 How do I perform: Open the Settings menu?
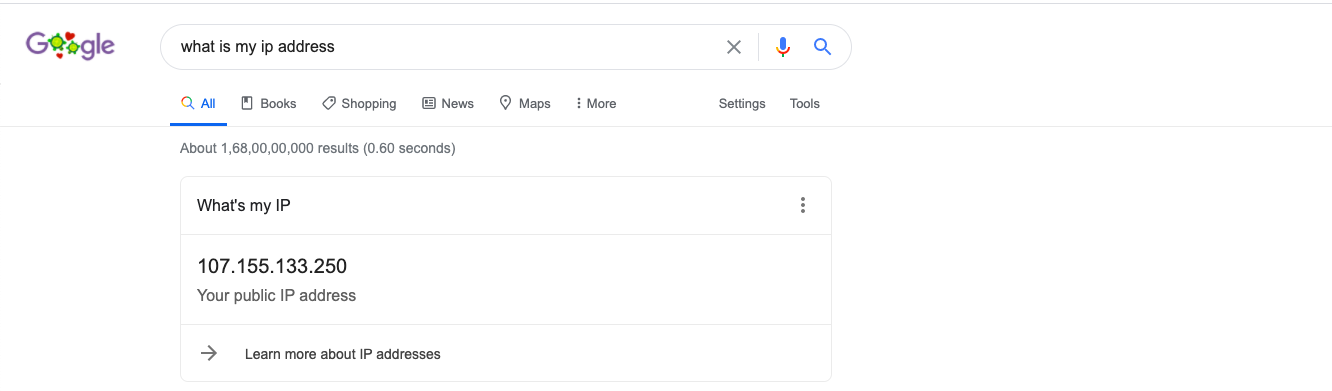pyautogui.click(x=742, y=103)
